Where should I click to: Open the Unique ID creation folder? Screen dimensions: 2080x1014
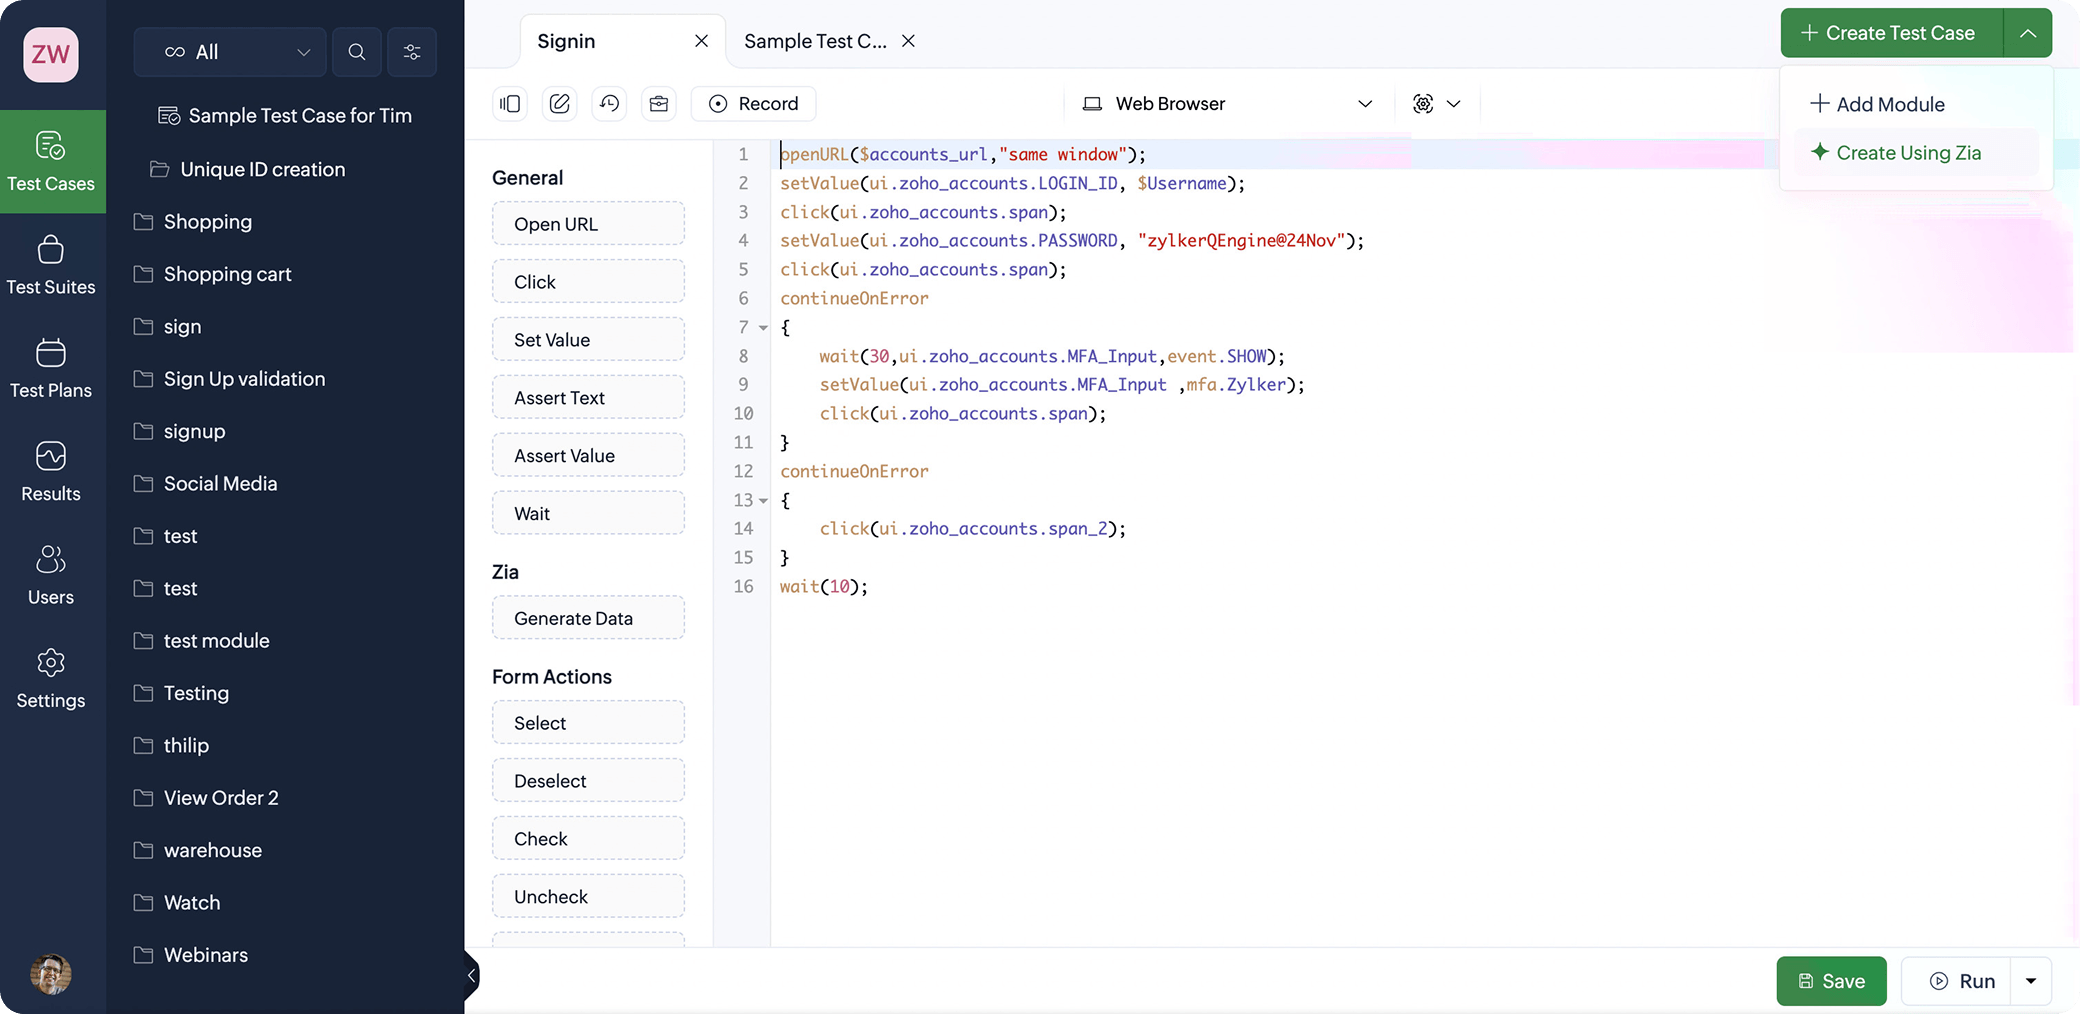tap(248, 170)
